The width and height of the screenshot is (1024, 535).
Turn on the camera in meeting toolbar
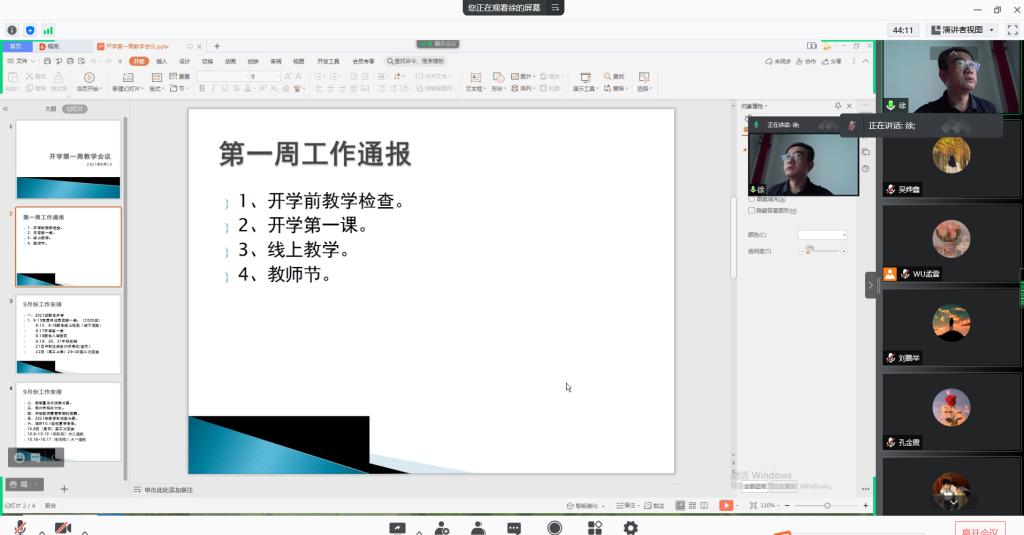[63, 528]
